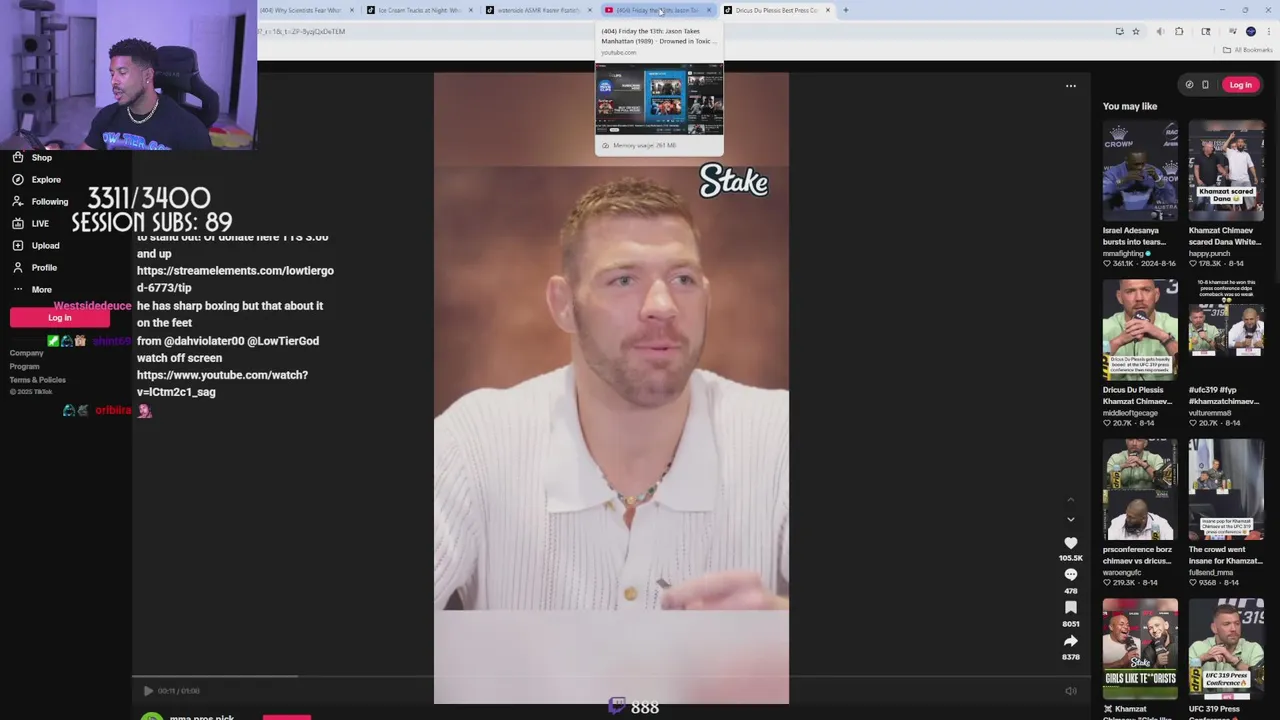
Task: Open All Bookmarks folder
Action: point(1247,50)
